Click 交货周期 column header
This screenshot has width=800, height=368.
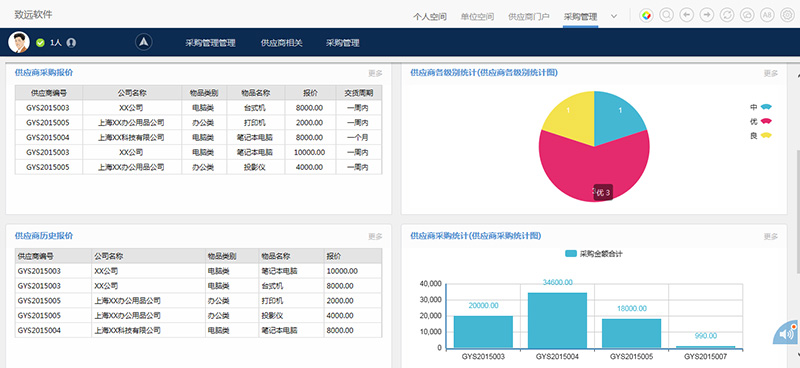(359, 93)
